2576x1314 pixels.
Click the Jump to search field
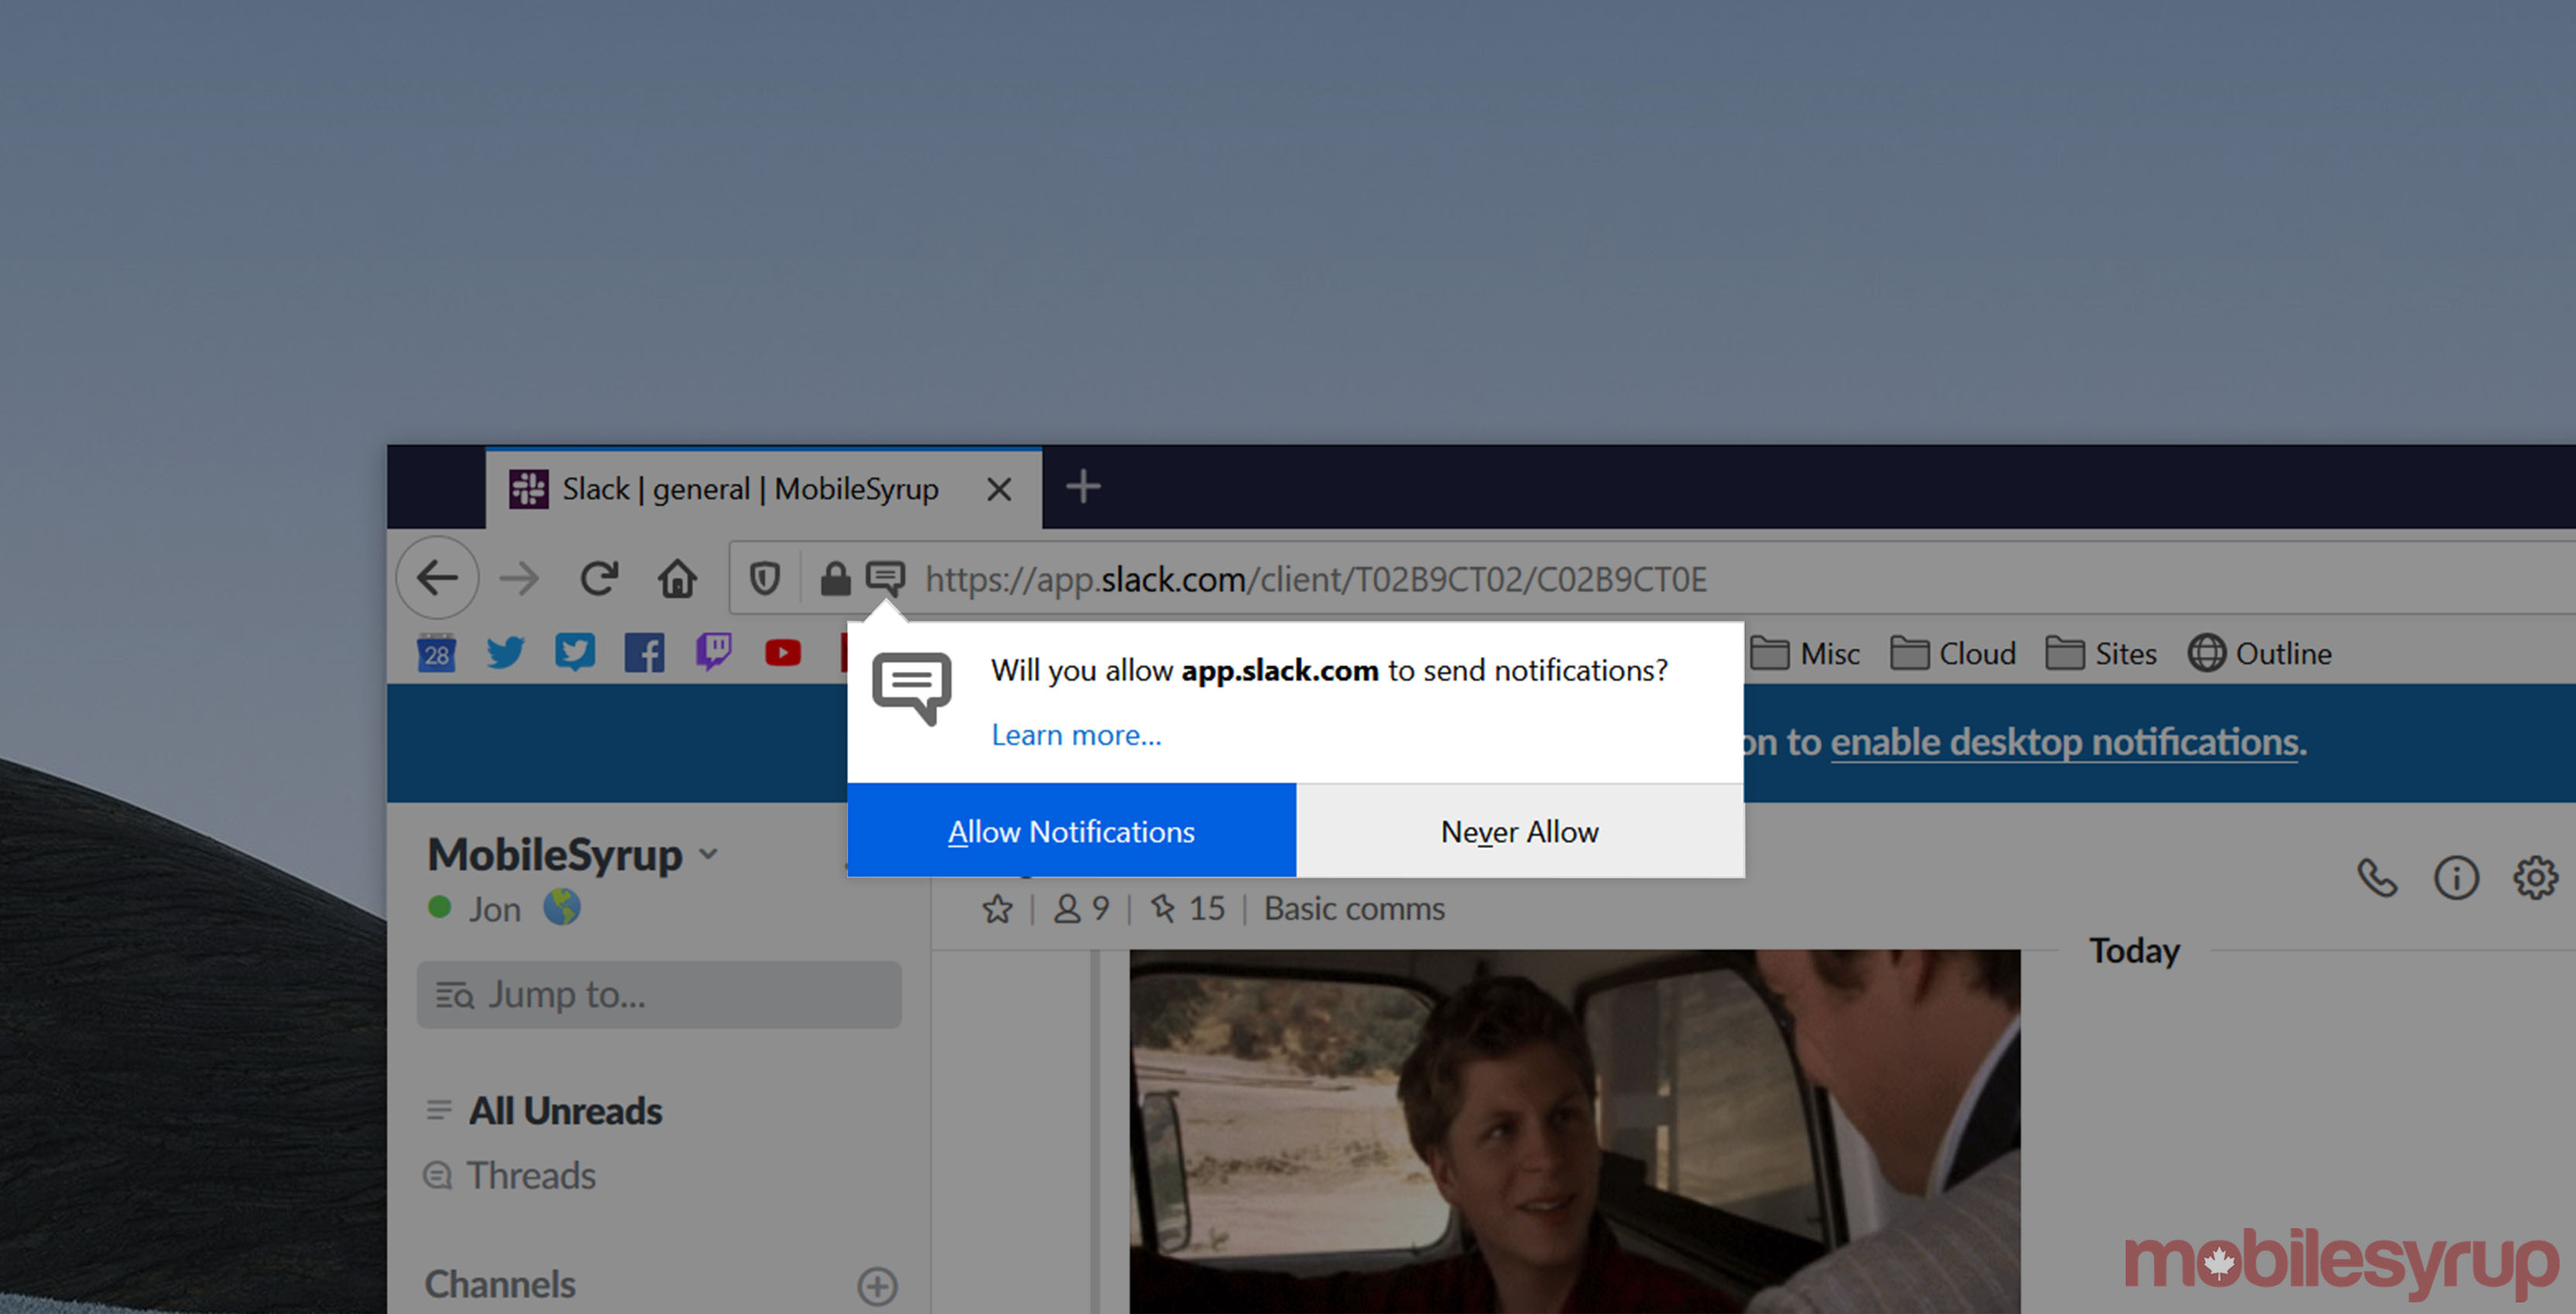(x=659, y=995)
